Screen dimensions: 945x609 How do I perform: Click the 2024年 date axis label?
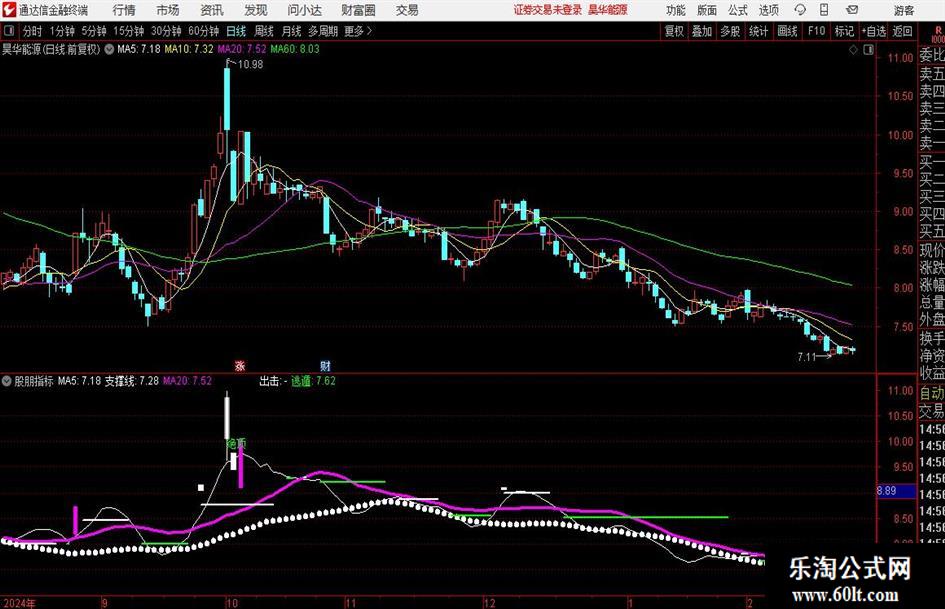pos(19,603)
